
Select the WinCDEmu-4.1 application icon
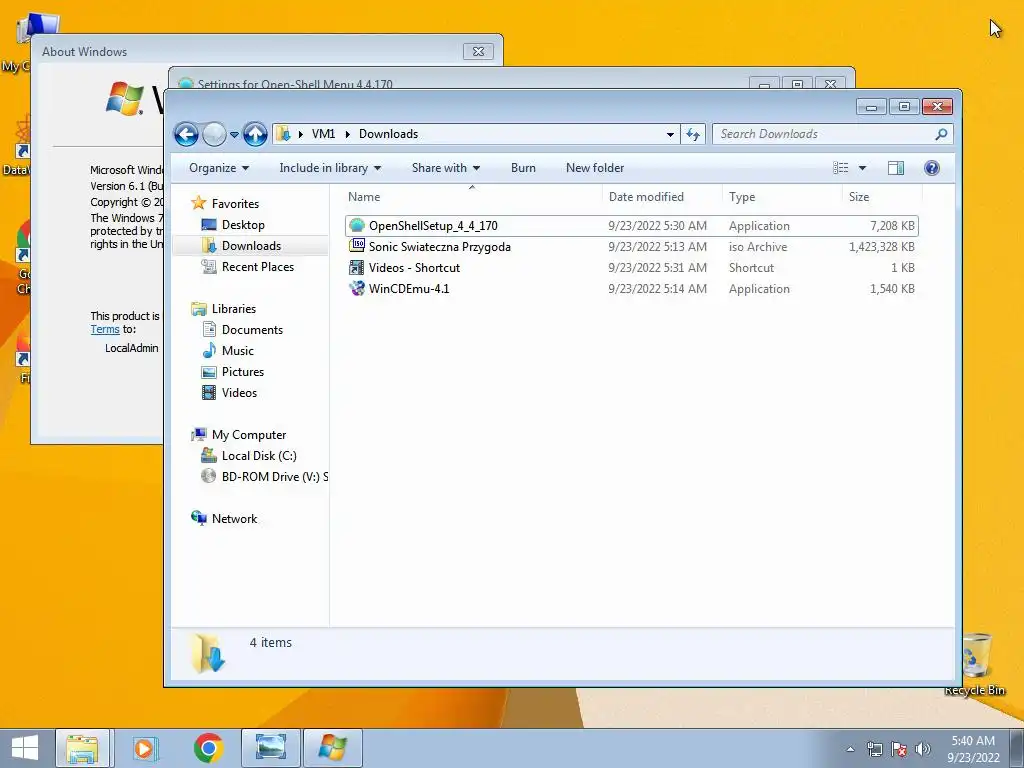[x=357, y=288]
